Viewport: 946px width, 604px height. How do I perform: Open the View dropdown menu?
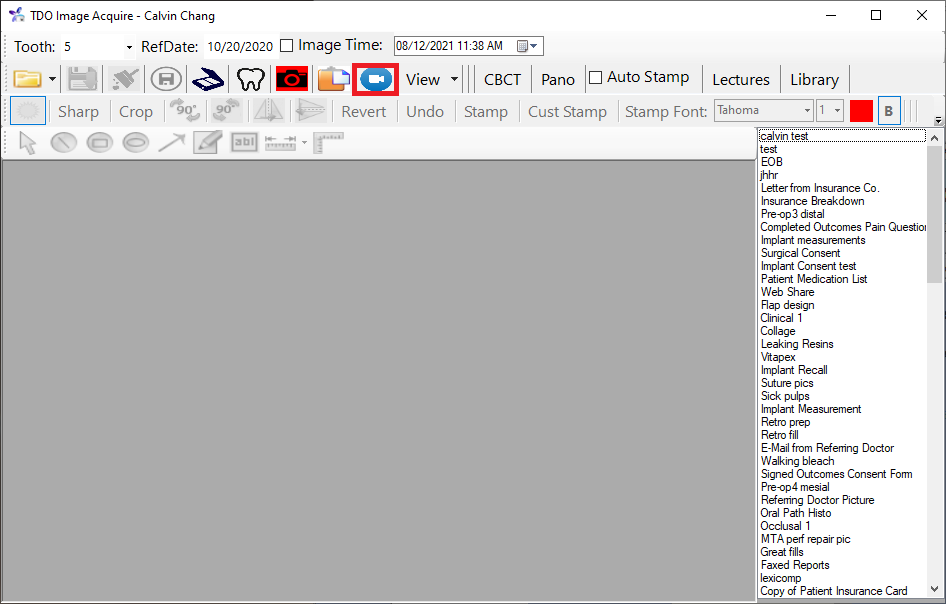[x=432, y=79]
